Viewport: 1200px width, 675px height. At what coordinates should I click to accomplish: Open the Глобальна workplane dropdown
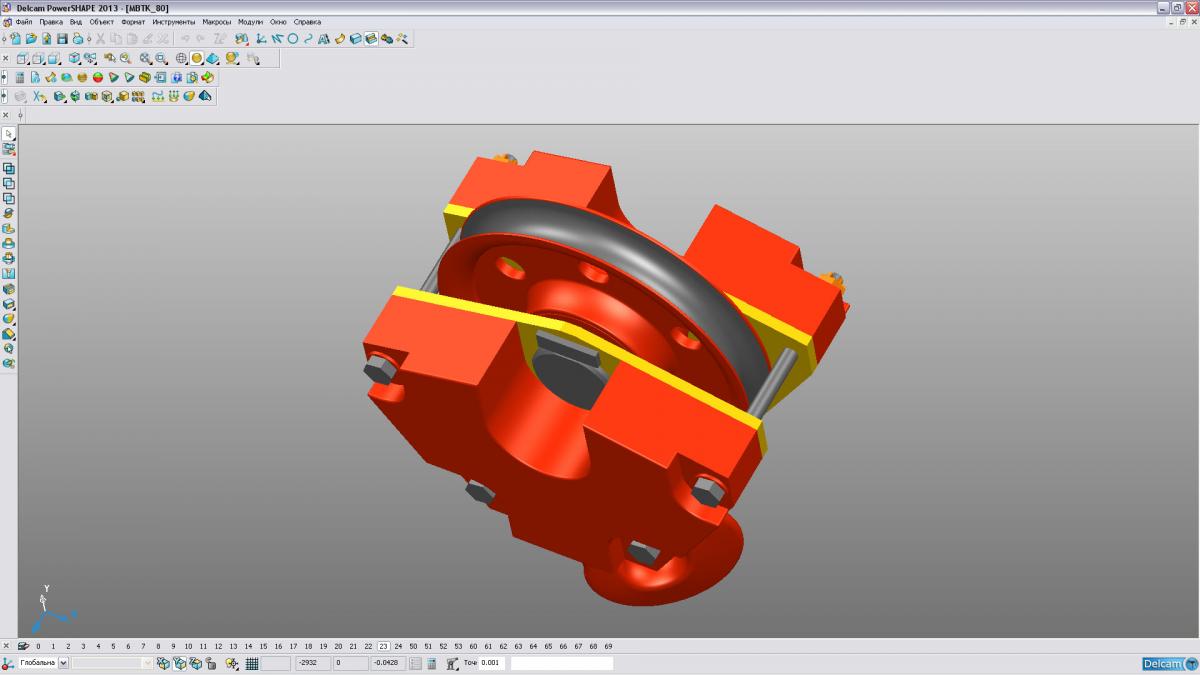pyautogui.click(x=63, y=663)
